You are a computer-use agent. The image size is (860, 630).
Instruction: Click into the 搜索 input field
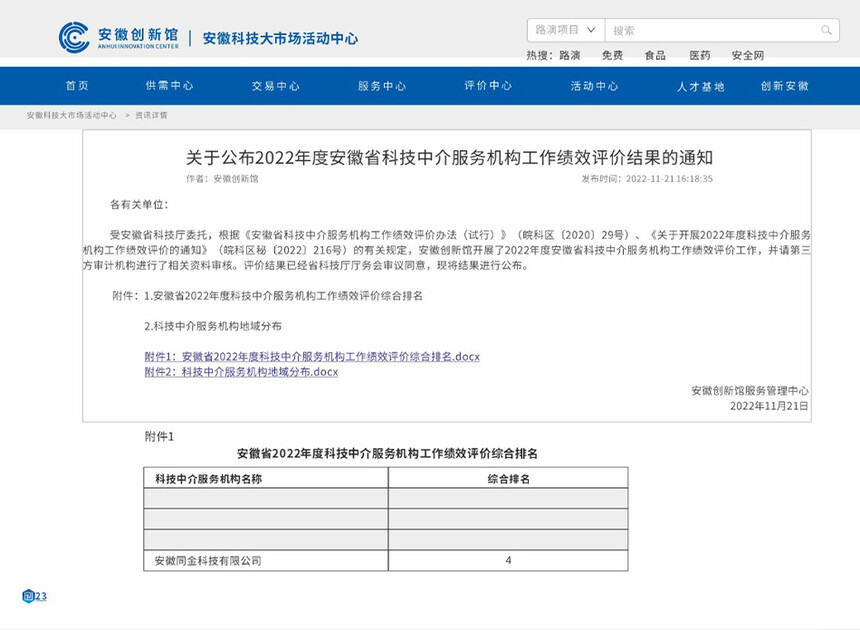pos(710,30)
